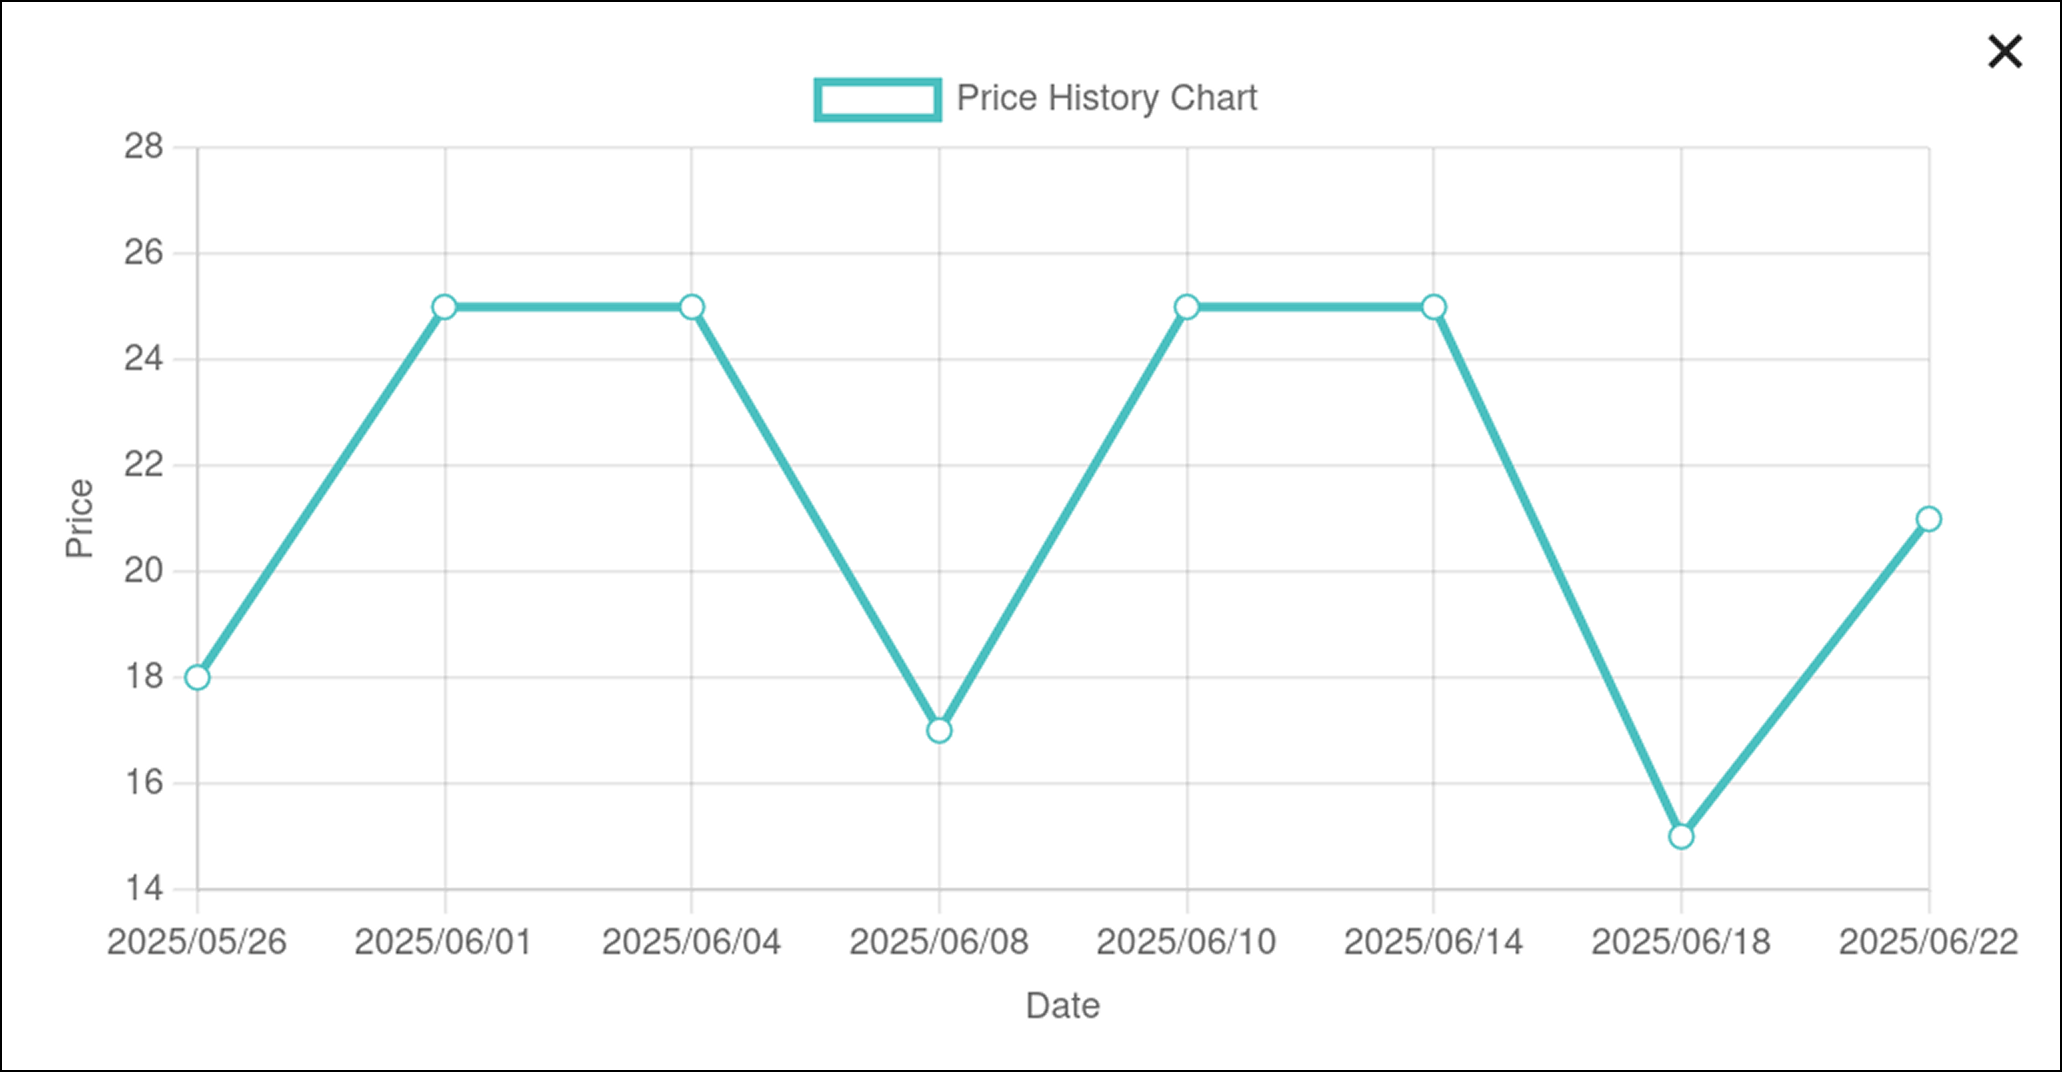This screenshot has width=2062, height=1072.
Task: Click the Price History Chart legend label
Action: (1106, 98)
